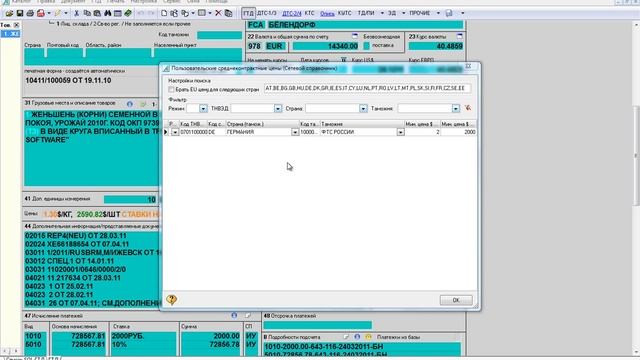Open the Страна filter dropdown
Screen dimensions: 640x360
click(x=363, y=109)
